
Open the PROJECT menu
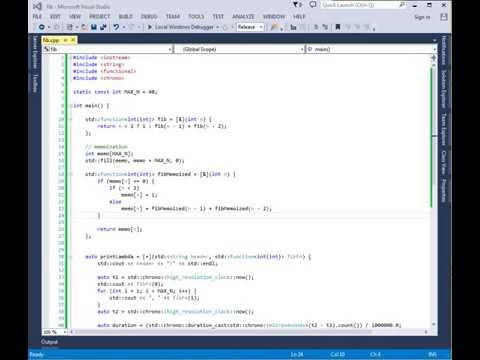[100, 16]
